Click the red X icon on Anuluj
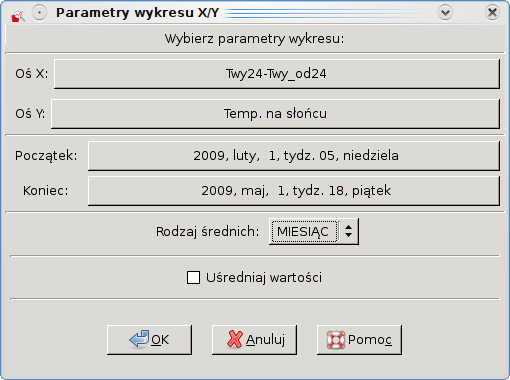 point(235,339)
